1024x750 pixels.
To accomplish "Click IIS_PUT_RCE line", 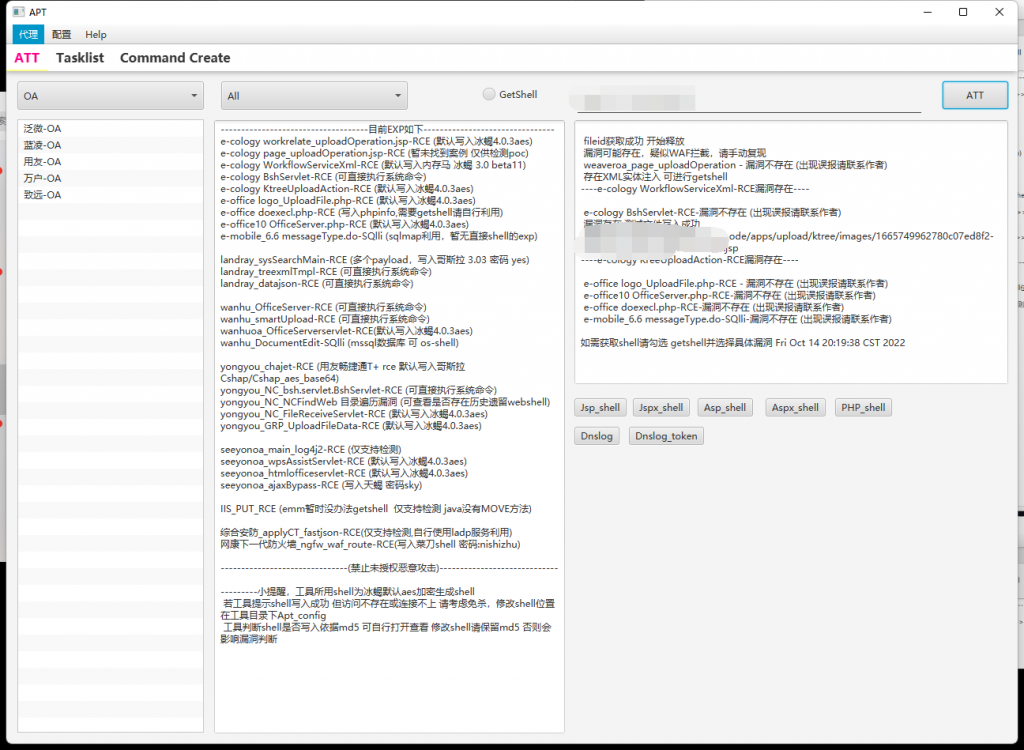I will (376, 508).
